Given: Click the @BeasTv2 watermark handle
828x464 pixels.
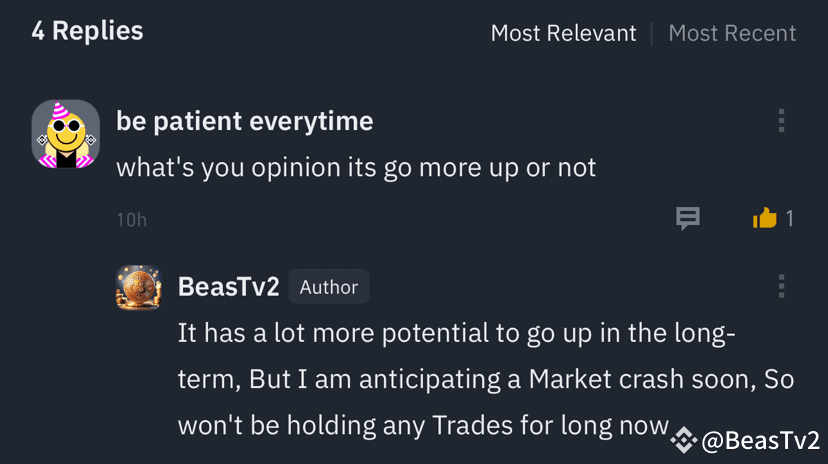Looking at the screenshot, I should click(760, 440).
